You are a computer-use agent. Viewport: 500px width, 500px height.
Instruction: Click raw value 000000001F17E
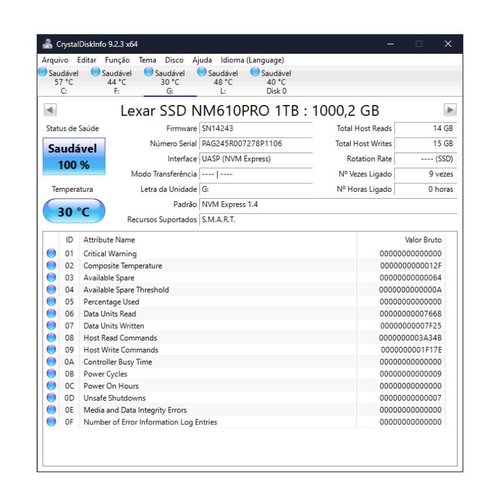[411, 350]
